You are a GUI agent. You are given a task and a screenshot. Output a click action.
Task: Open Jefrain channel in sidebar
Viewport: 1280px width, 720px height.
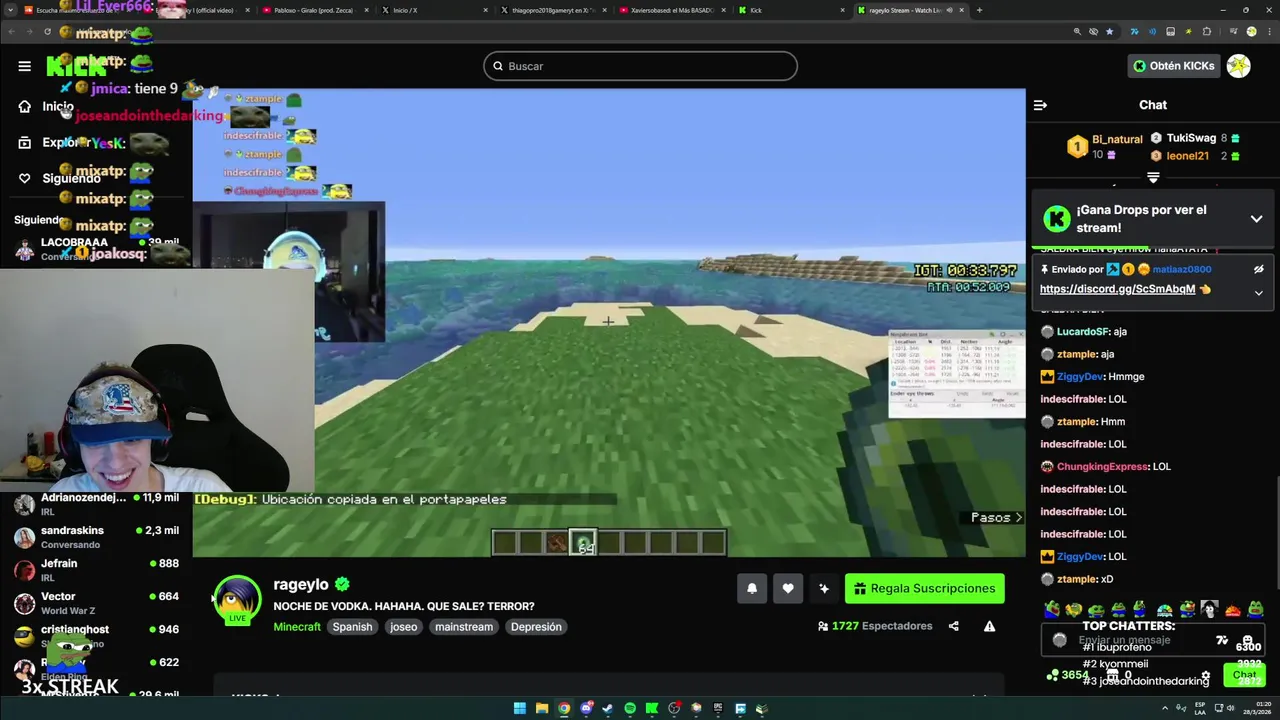coord(96,570)
